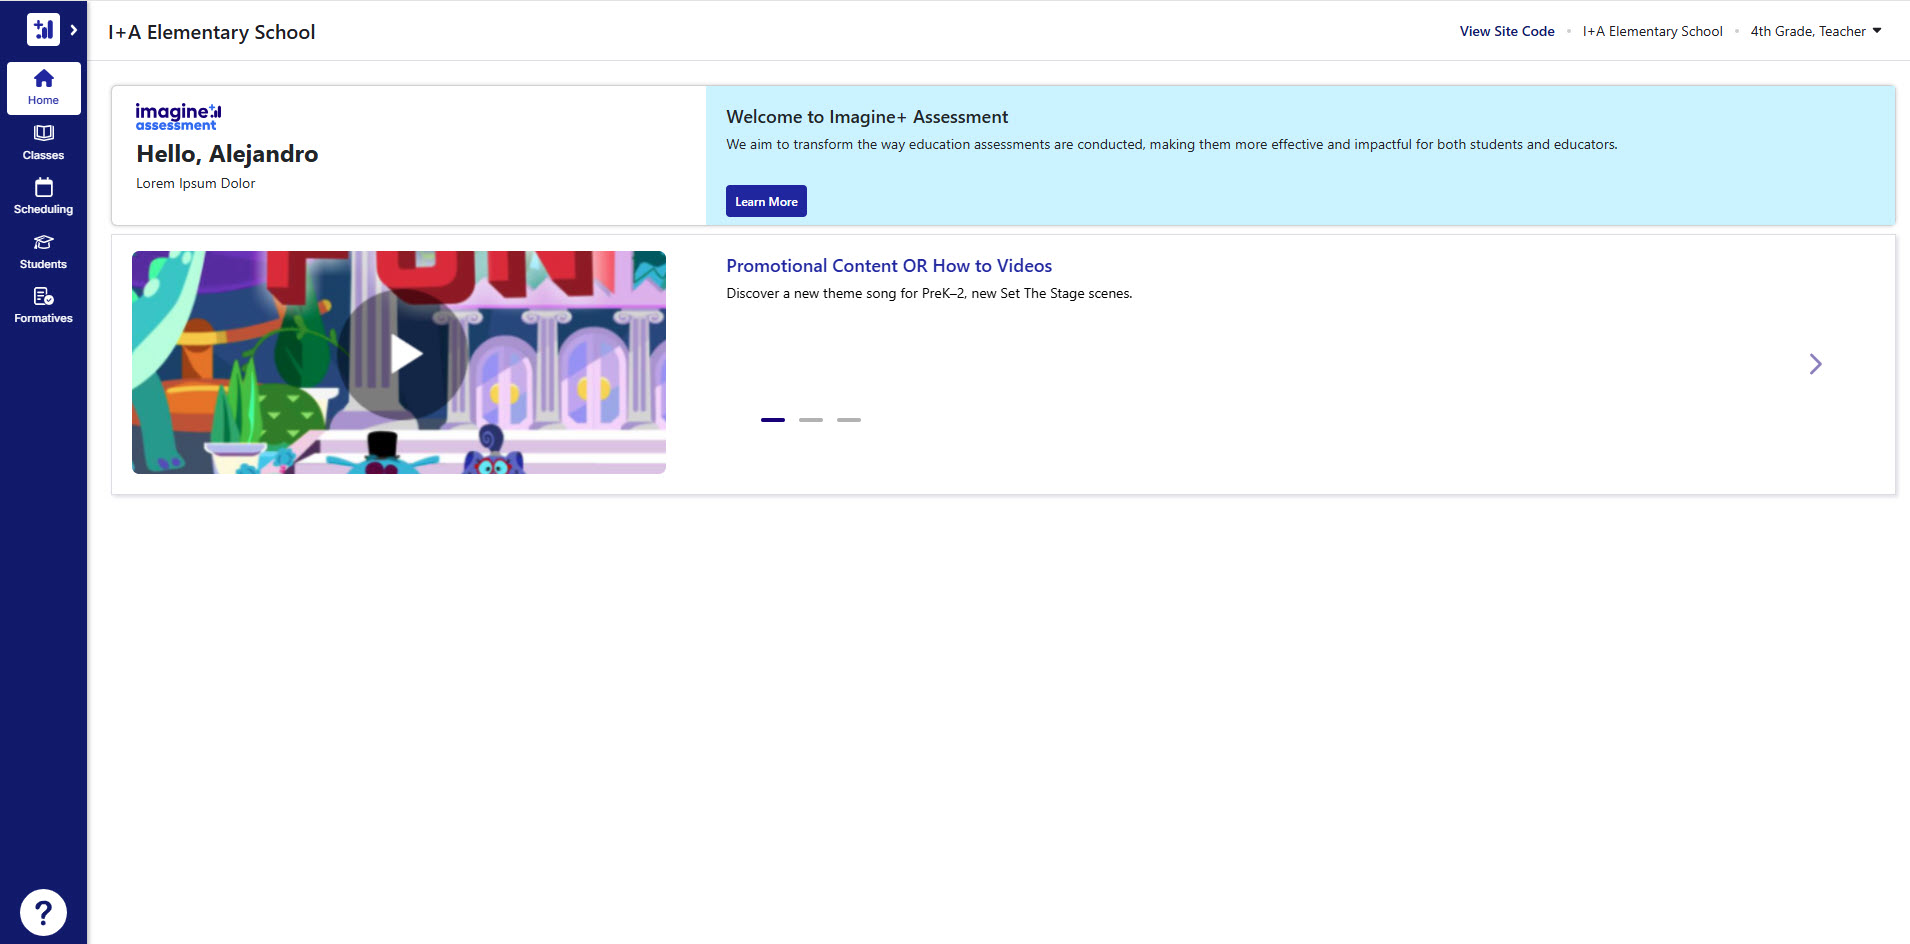Open Scheduling calendar in sidebar
The image size is (1910, 944).
(43, 197)
